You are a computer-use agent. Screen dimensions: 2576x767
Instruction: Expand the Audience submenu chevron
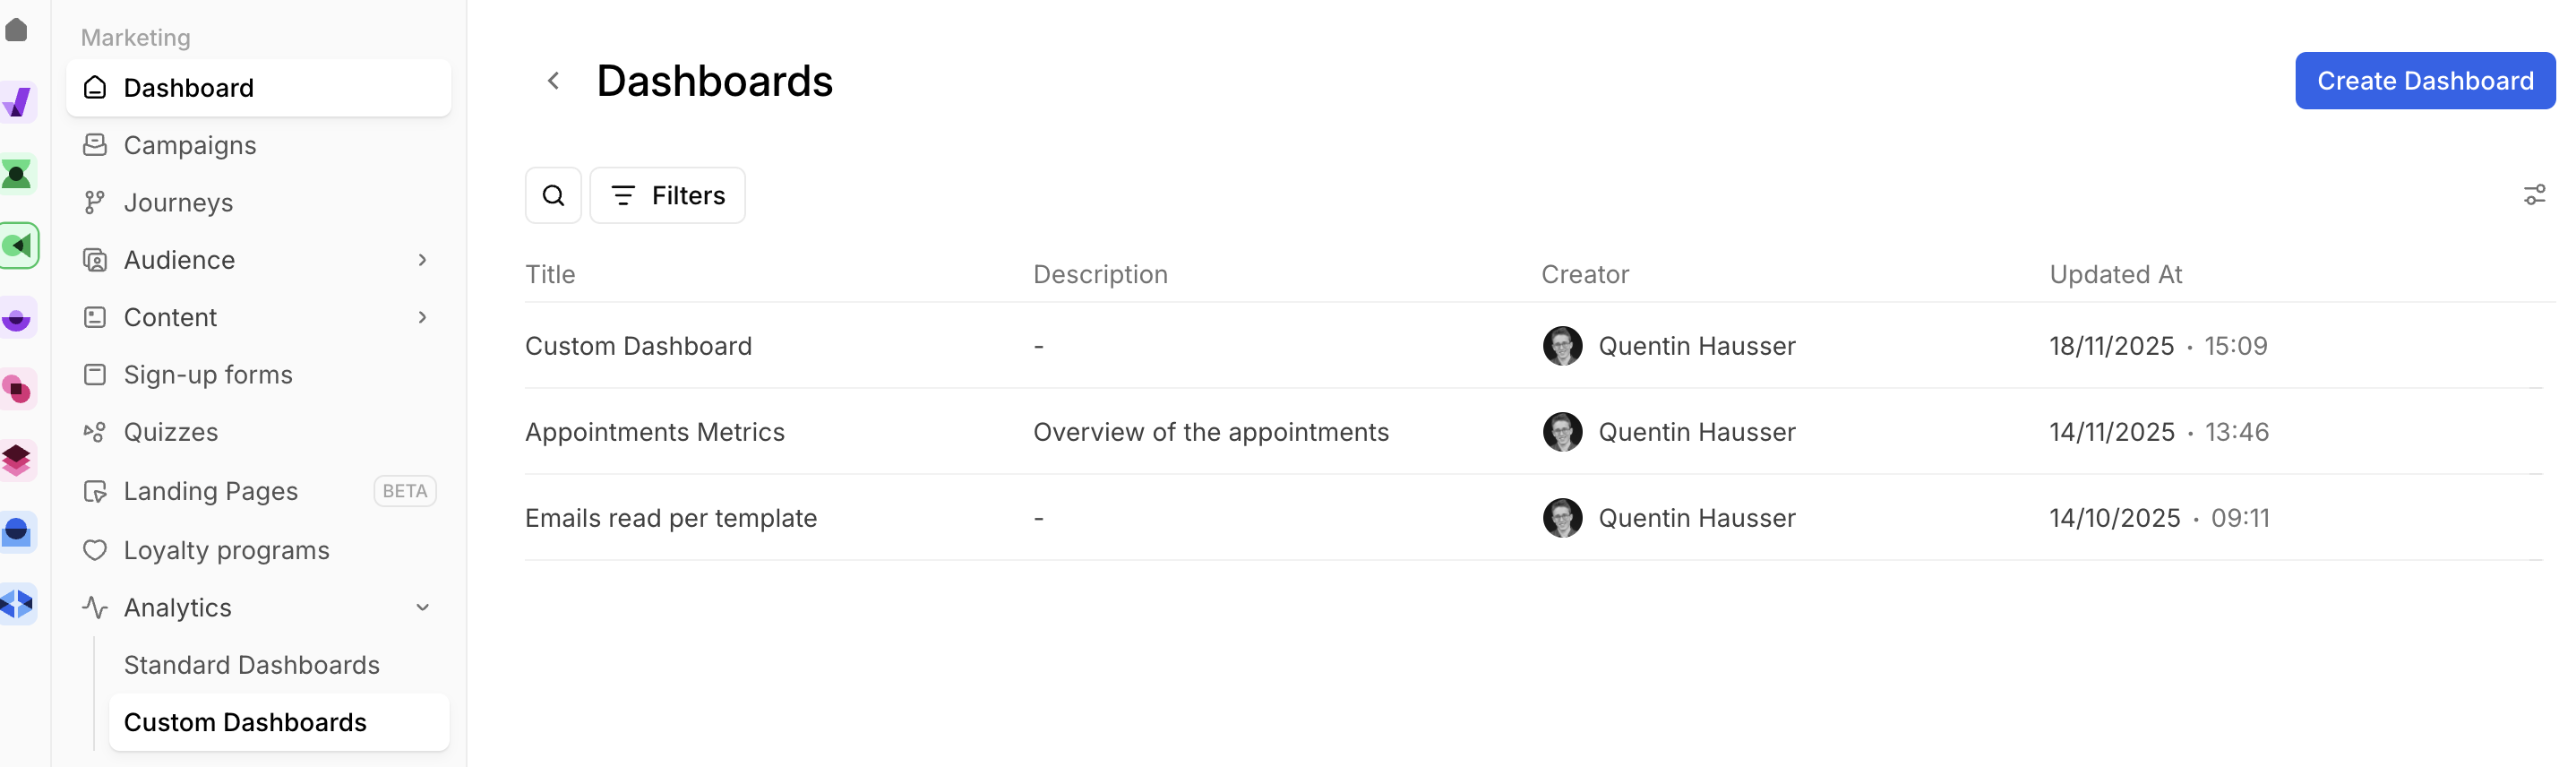[x=423, y=260]
